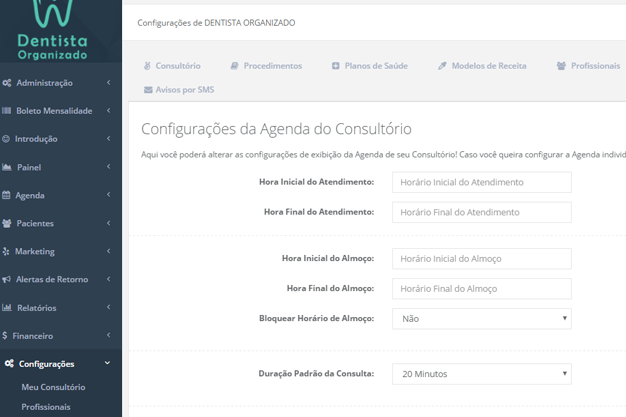Expand the Painel chevron
The height and width of the screenshot is (417, 626).
109,167
